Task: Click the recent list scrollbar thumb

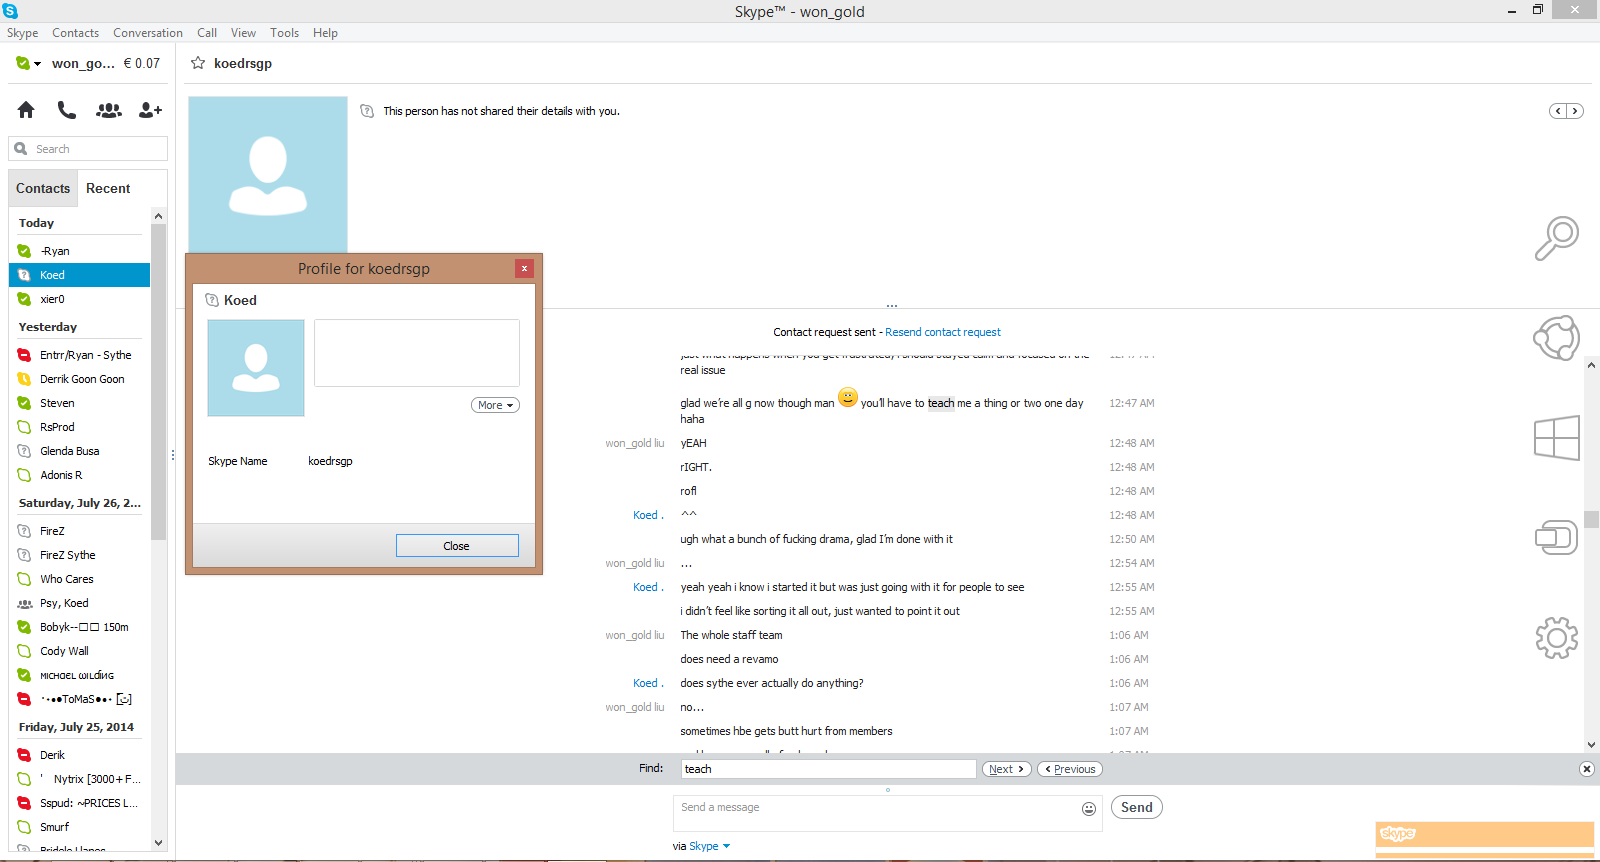Action: (158, 381)
